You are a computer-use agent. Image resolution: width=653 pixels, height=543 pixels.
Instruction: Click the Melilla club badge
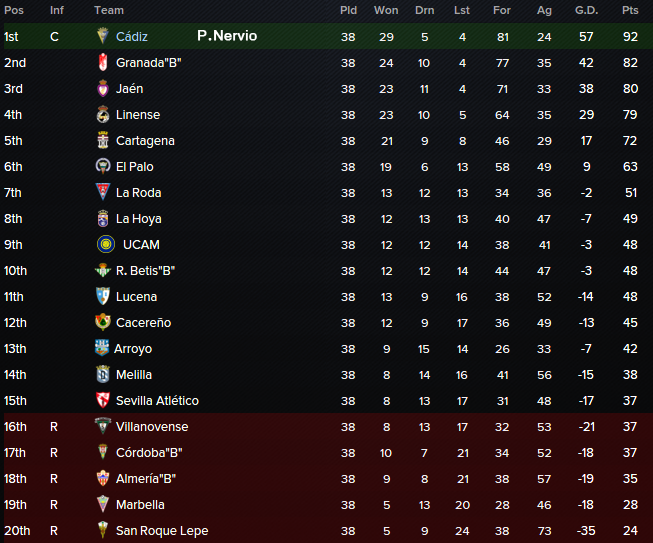click(102, 374)
